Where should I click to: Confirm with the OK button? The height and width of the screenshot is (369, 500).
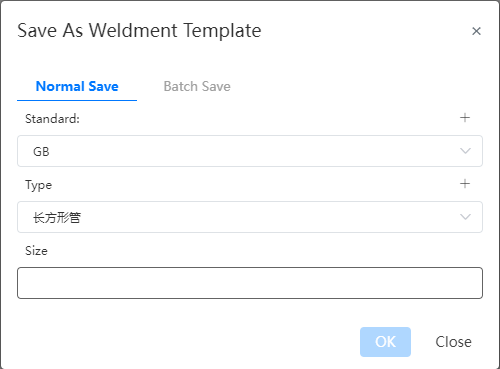[x=385, y=342]
